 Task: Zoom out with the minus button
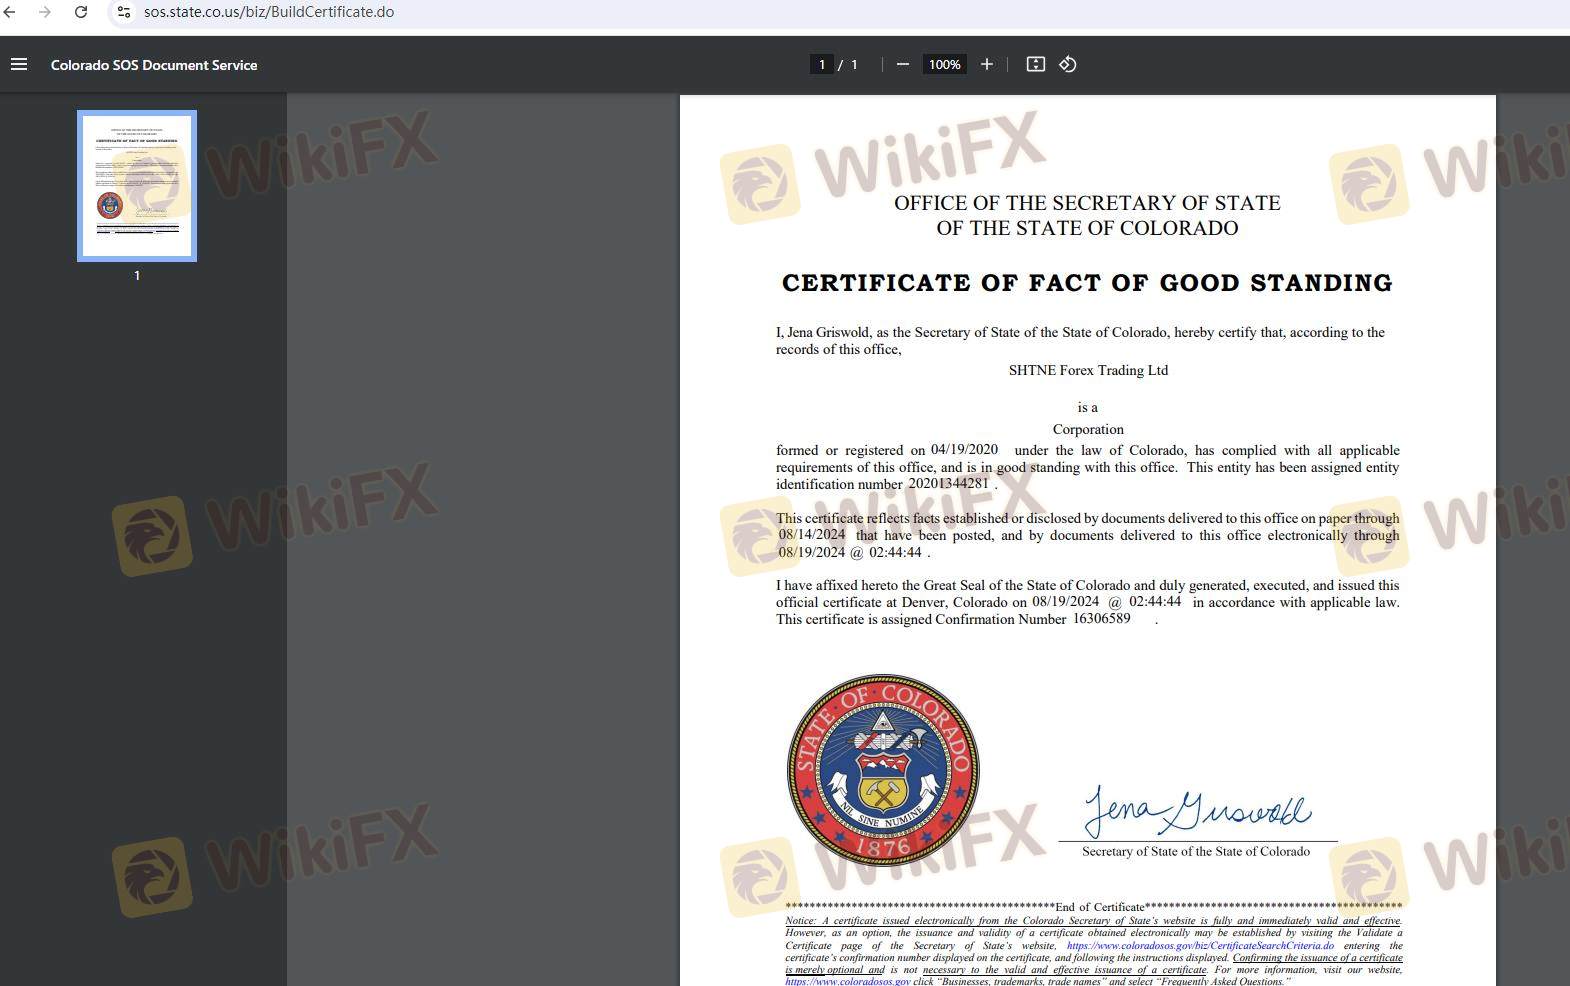(x=903, y=64)
